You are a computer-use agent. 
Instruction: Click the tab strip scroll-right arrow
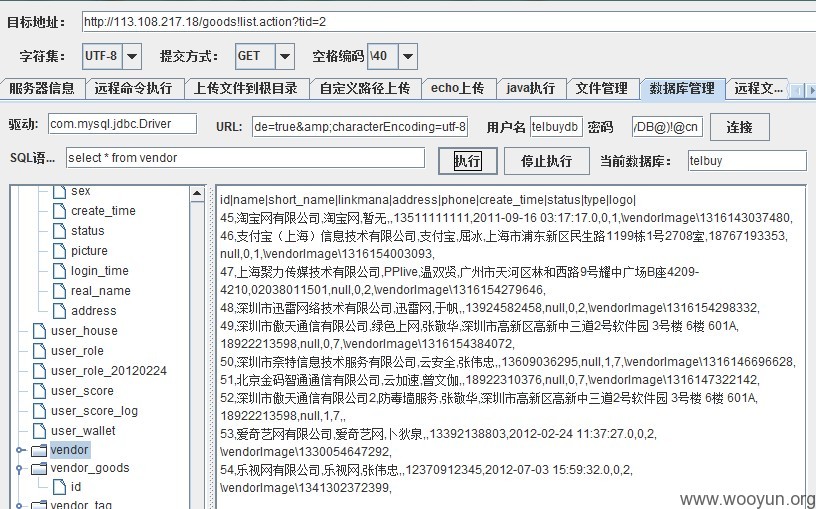tap(811, 91)
